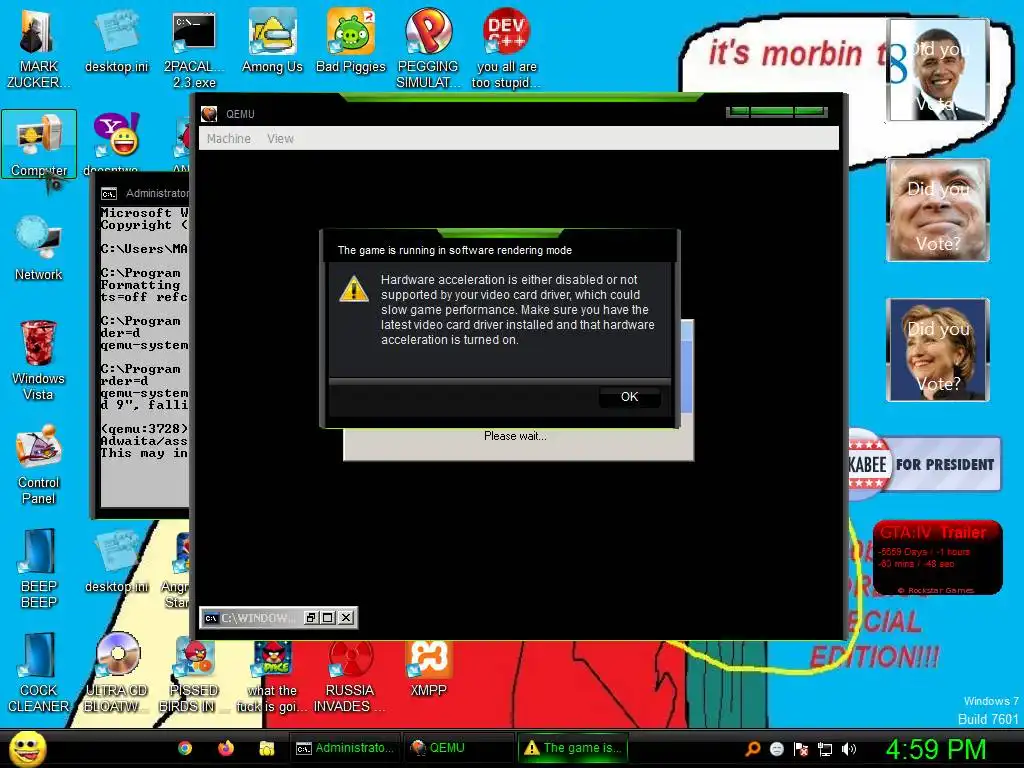Screen dimensions: 1024x768
Task: Click the 'FOR PRESIDENT' gadget
Action: (x=924, y=464)
